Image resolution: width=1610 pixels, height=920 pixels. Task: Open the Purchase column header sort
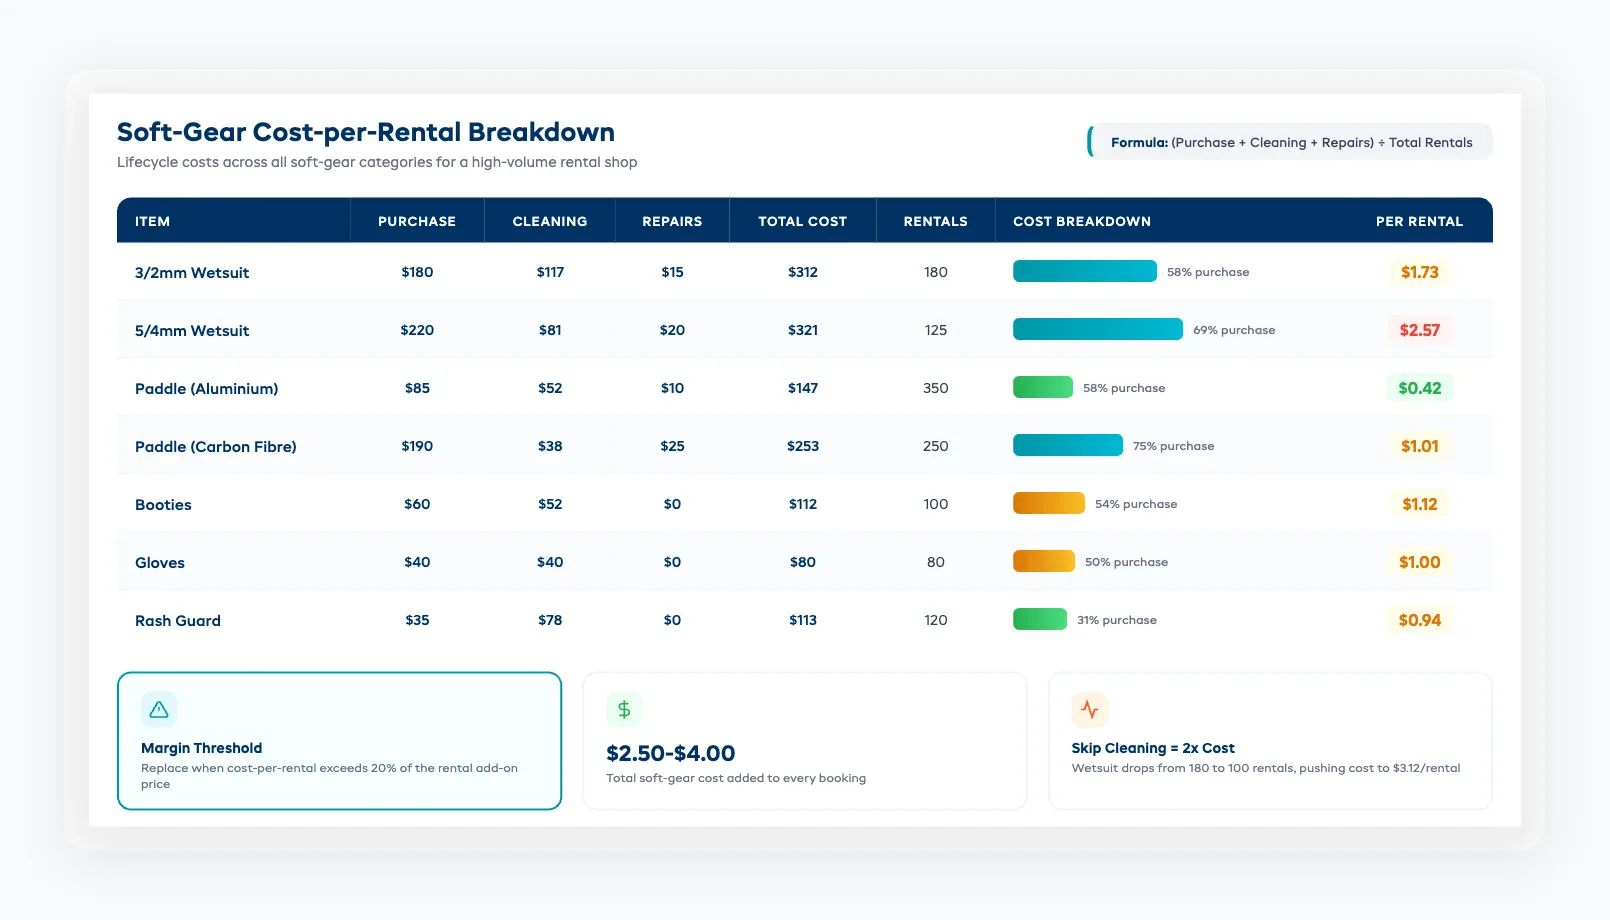click(417, 221)
